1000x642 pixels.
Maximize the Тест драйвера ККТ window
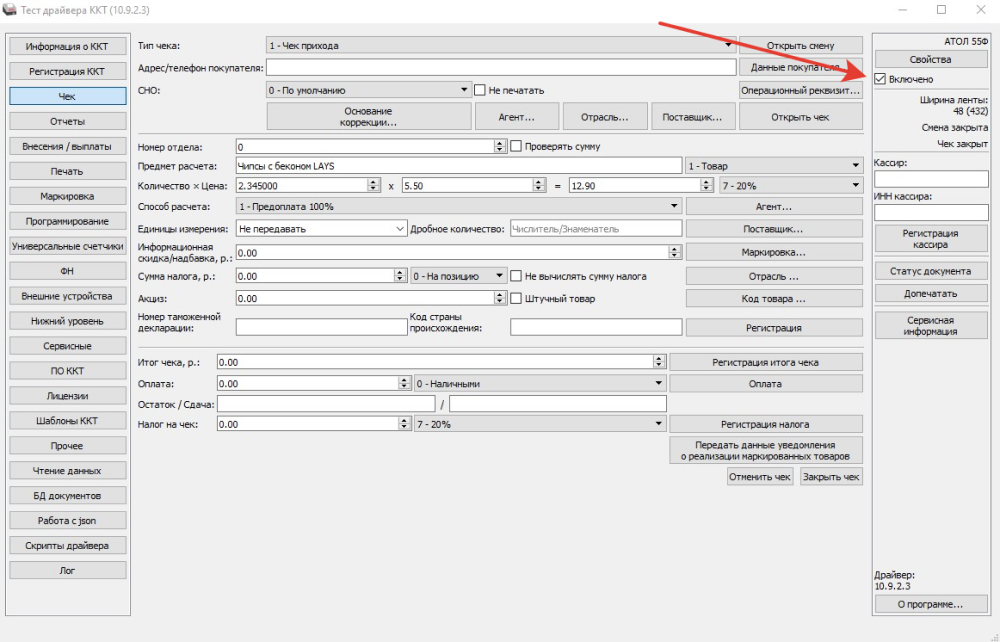click(x=941, y=10)
